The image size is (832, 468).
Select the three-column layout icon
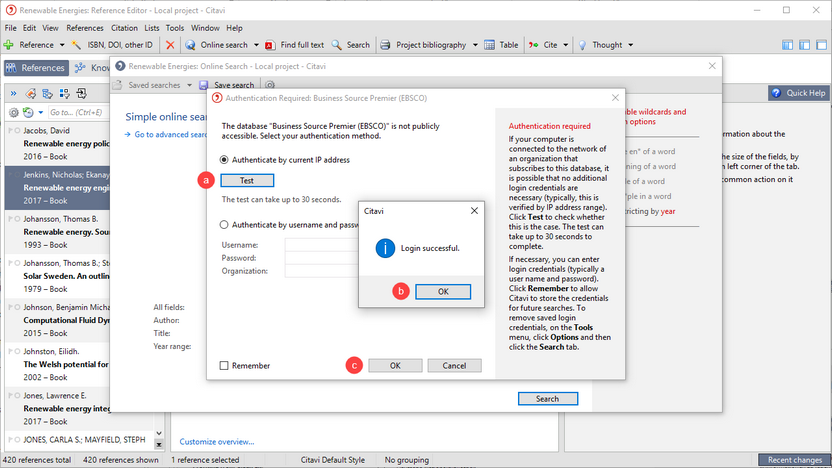coord(787,45)
